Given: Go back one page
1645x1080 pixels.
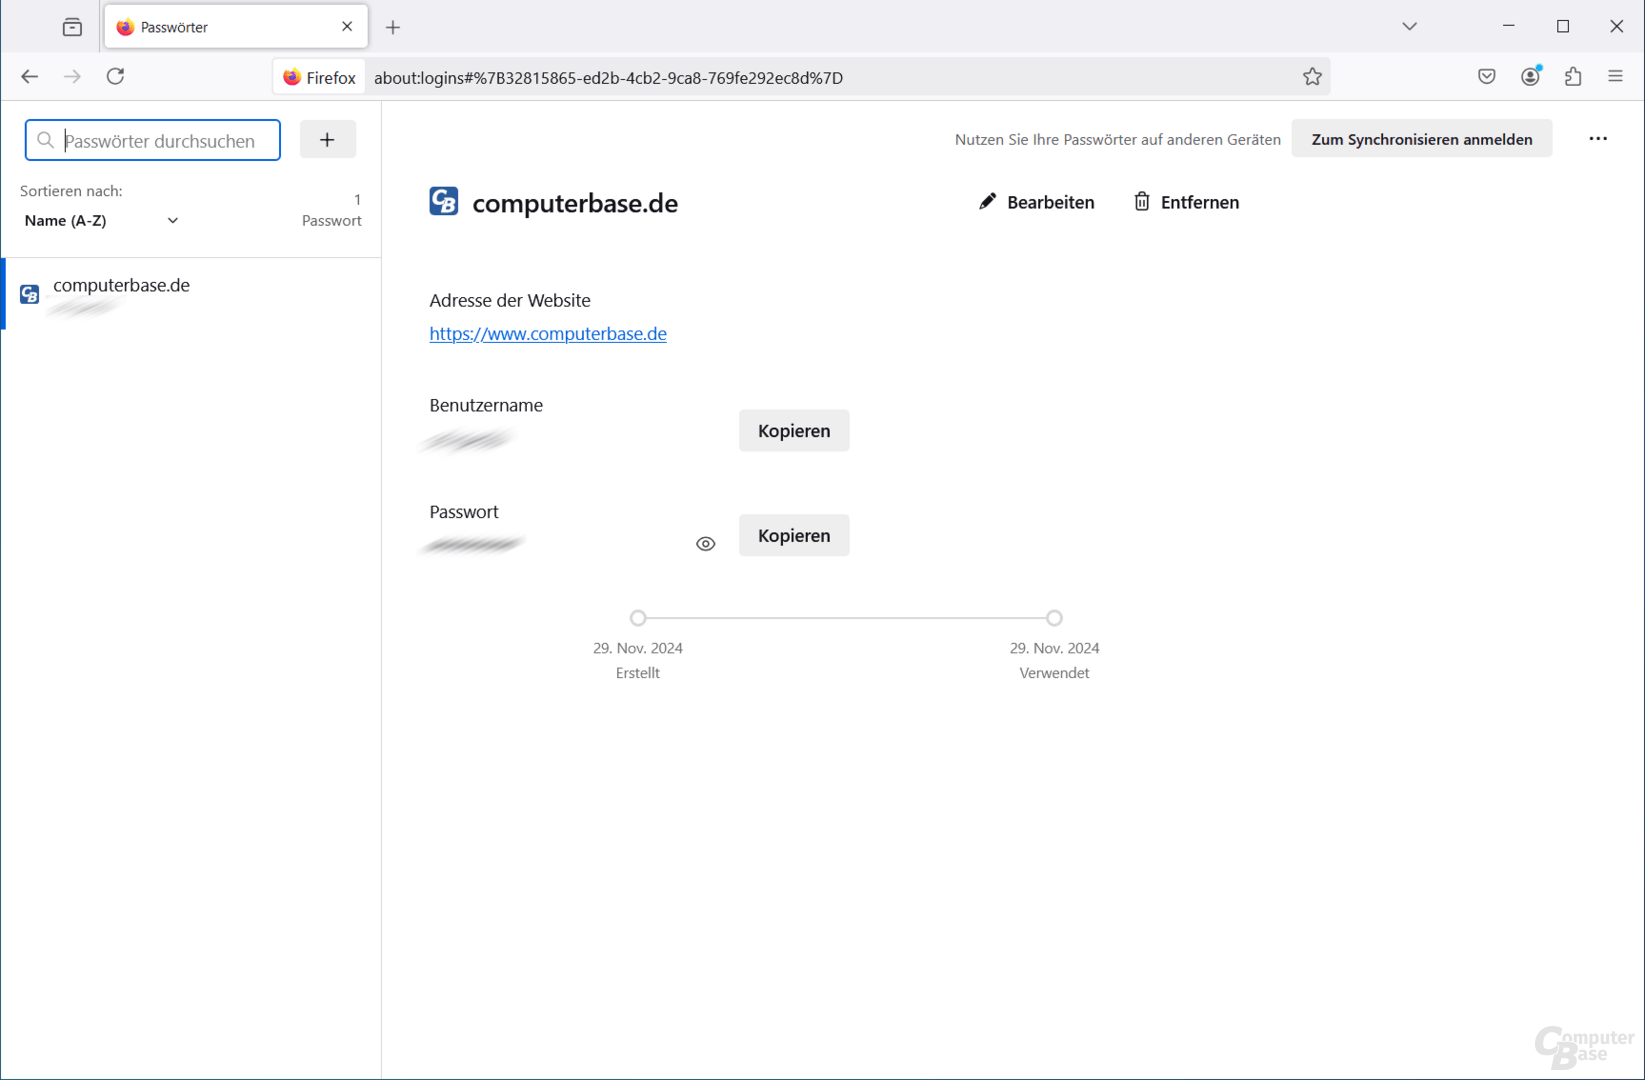Looking at the screenshot, I should pyautogui.click(x=29, y=77).
